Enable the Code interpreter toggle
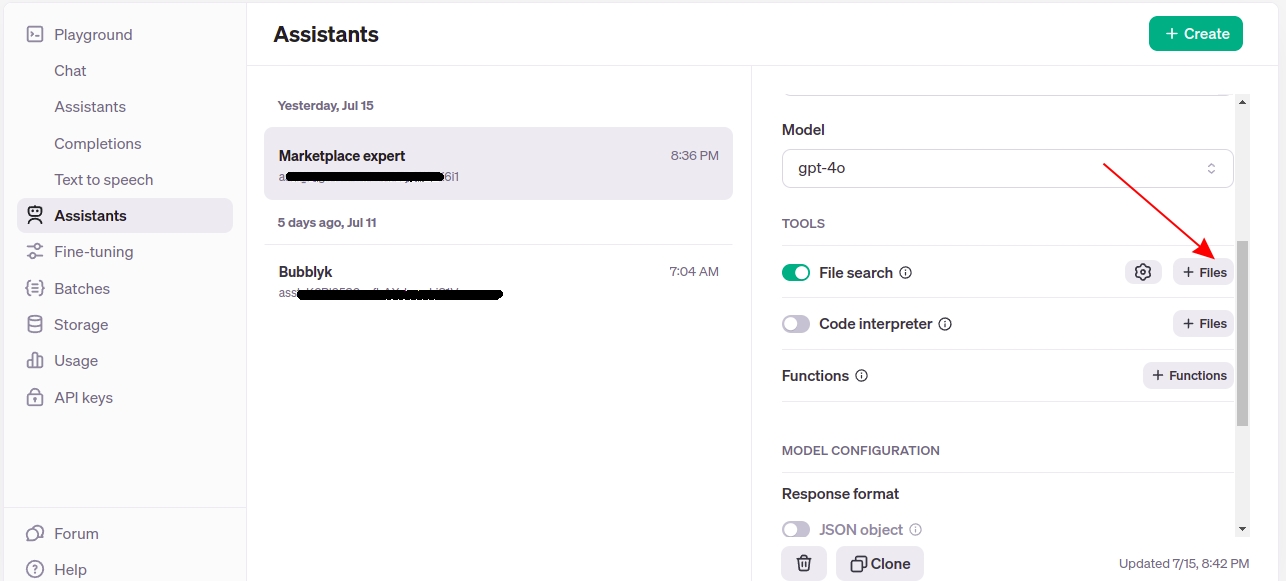Image resolution: width=1286 pixels, height=581 pixels. pyautogui.click(x=796, y=325)
